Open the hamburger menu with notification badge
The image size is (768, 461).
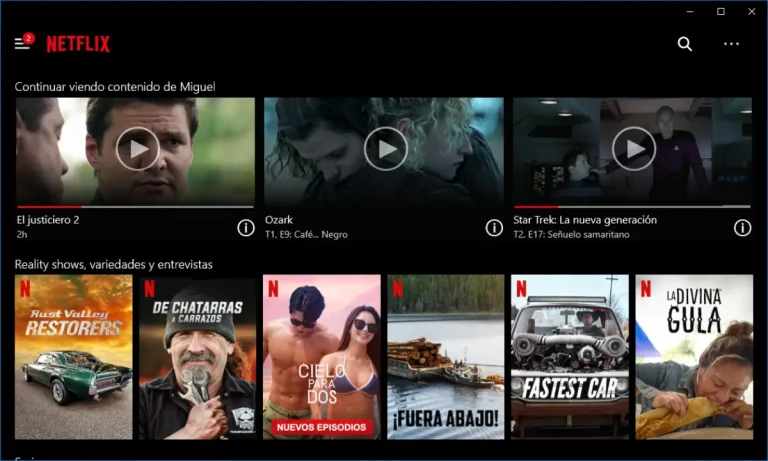24,42
